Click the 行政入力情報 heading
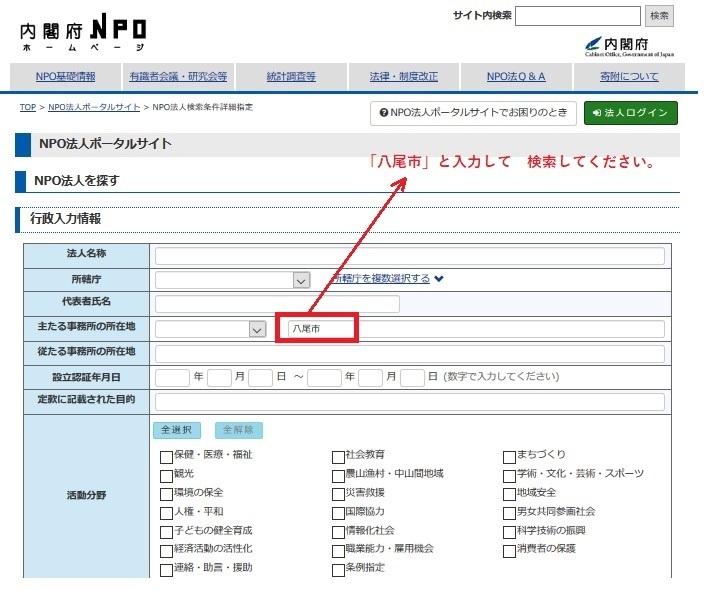 click(66, 219)
